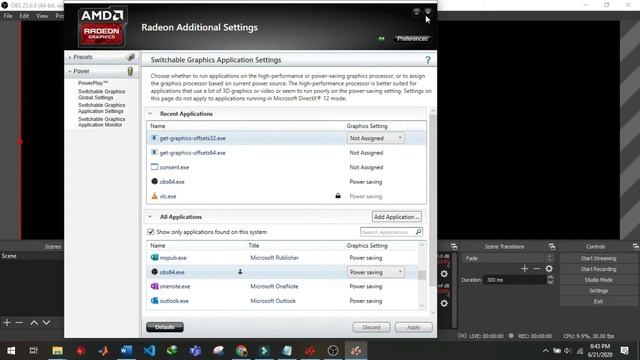Viewport: 640px width, 360px height.
Task: Click Start Recording in OBS
Action: (598, 269)
